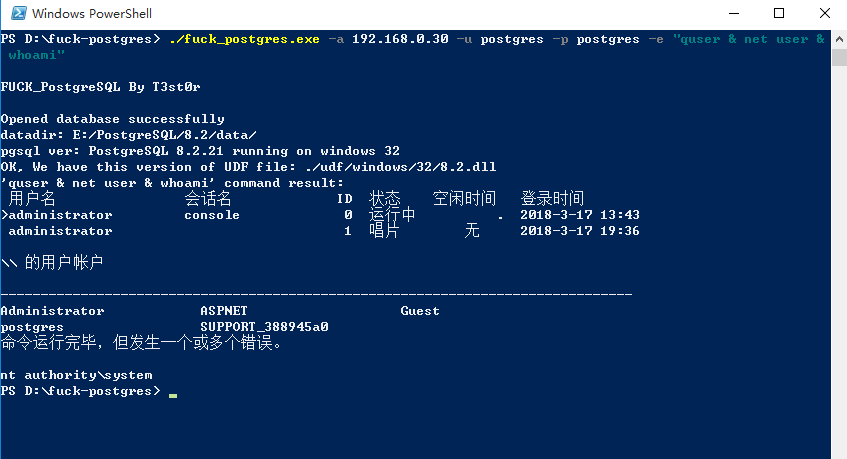Click 'FUCK_PostgreSQL By T3st0r' banner line

tap(100, 87)
